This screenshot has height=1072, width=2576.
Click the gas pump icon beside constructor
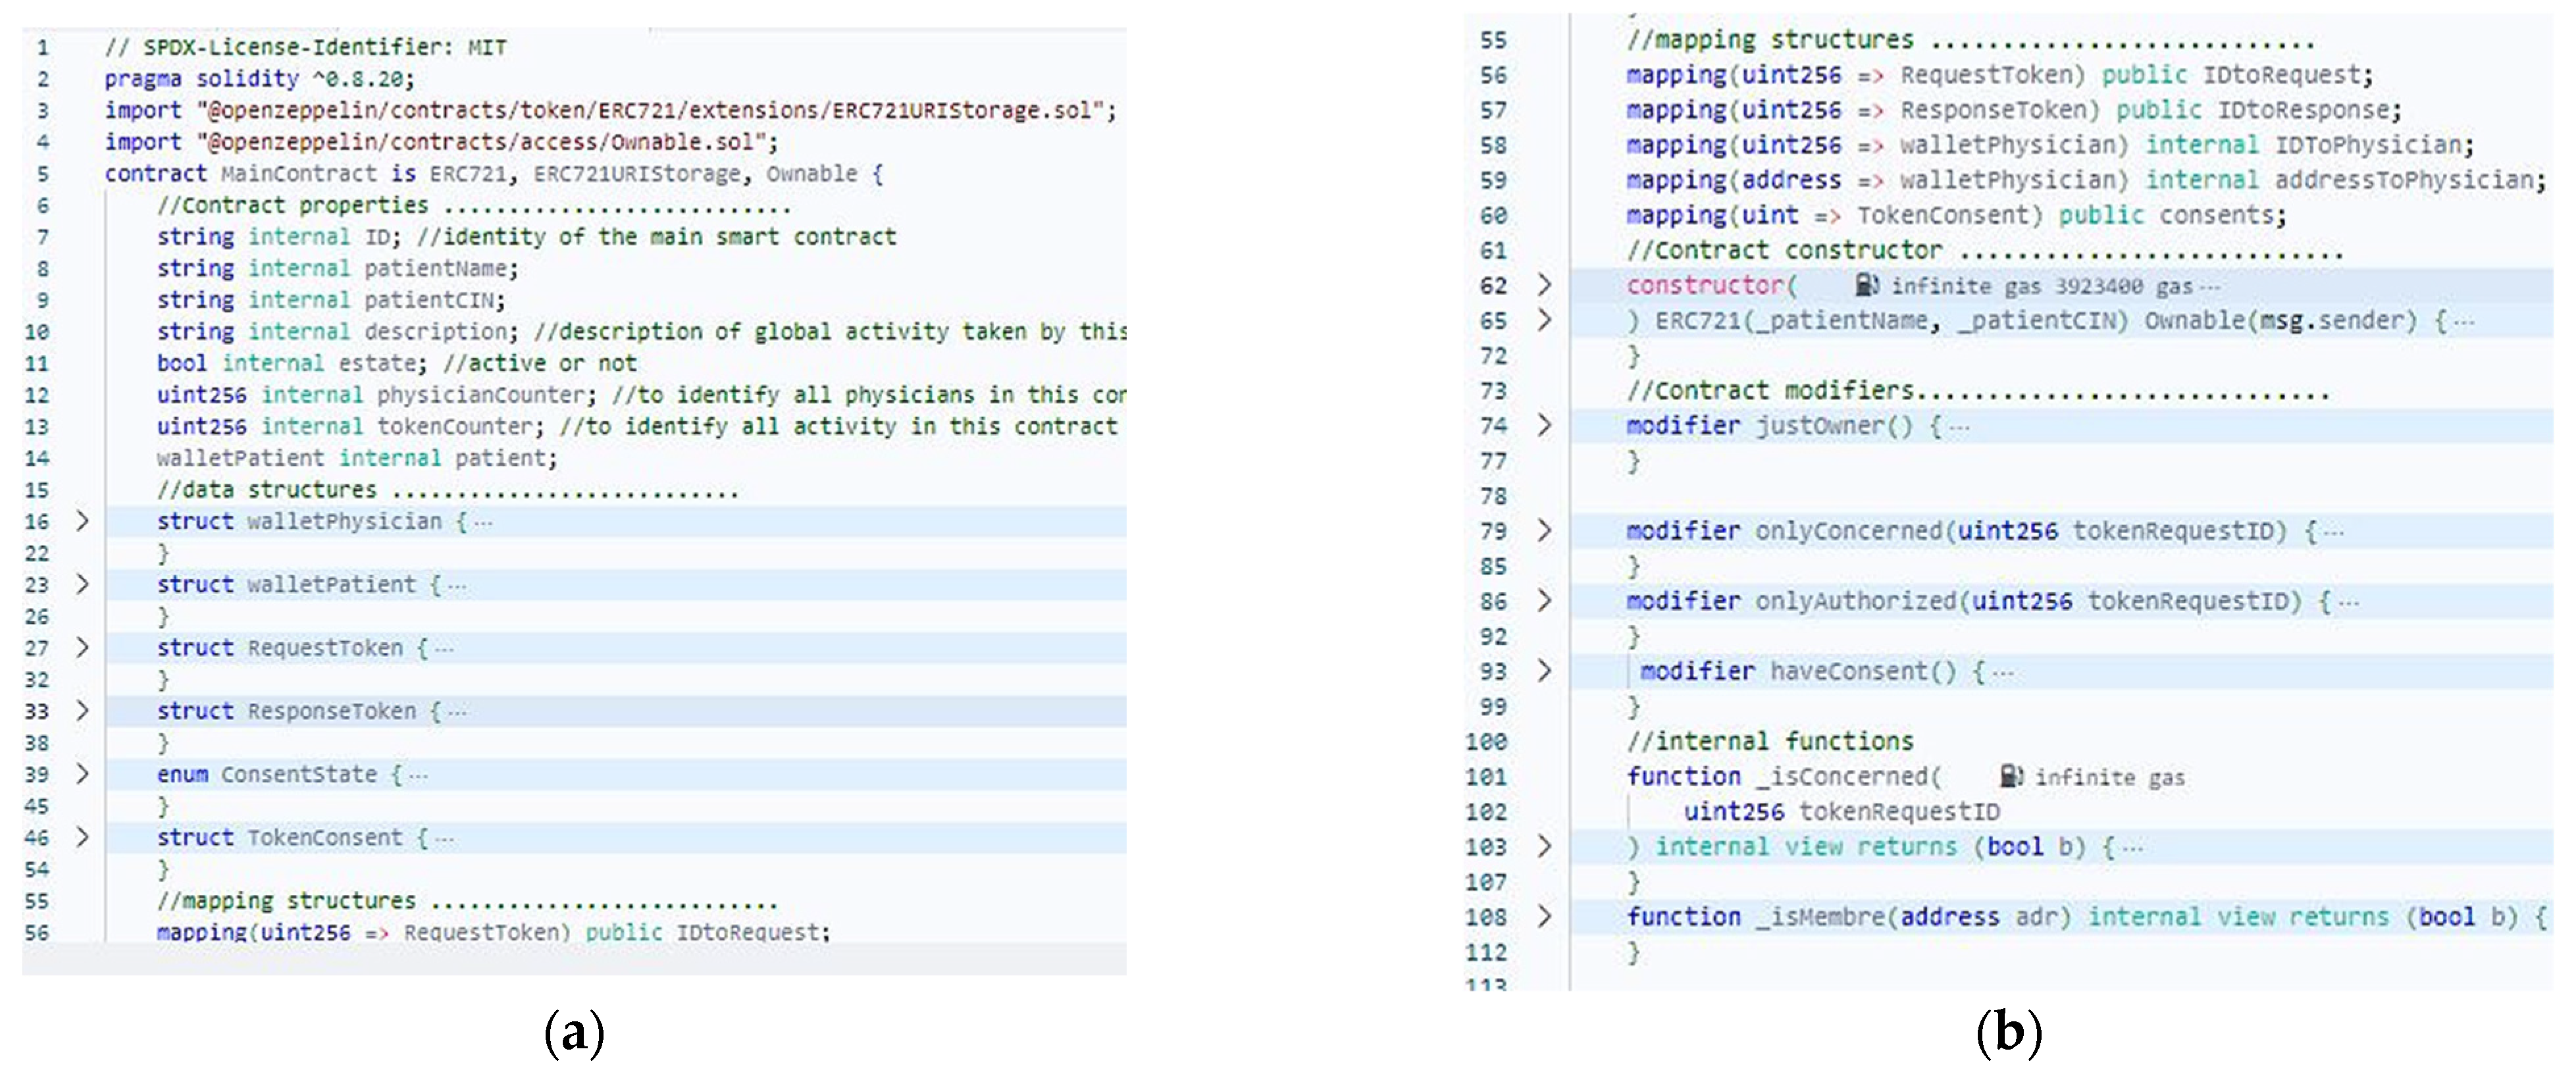(x=1866, y=286)
